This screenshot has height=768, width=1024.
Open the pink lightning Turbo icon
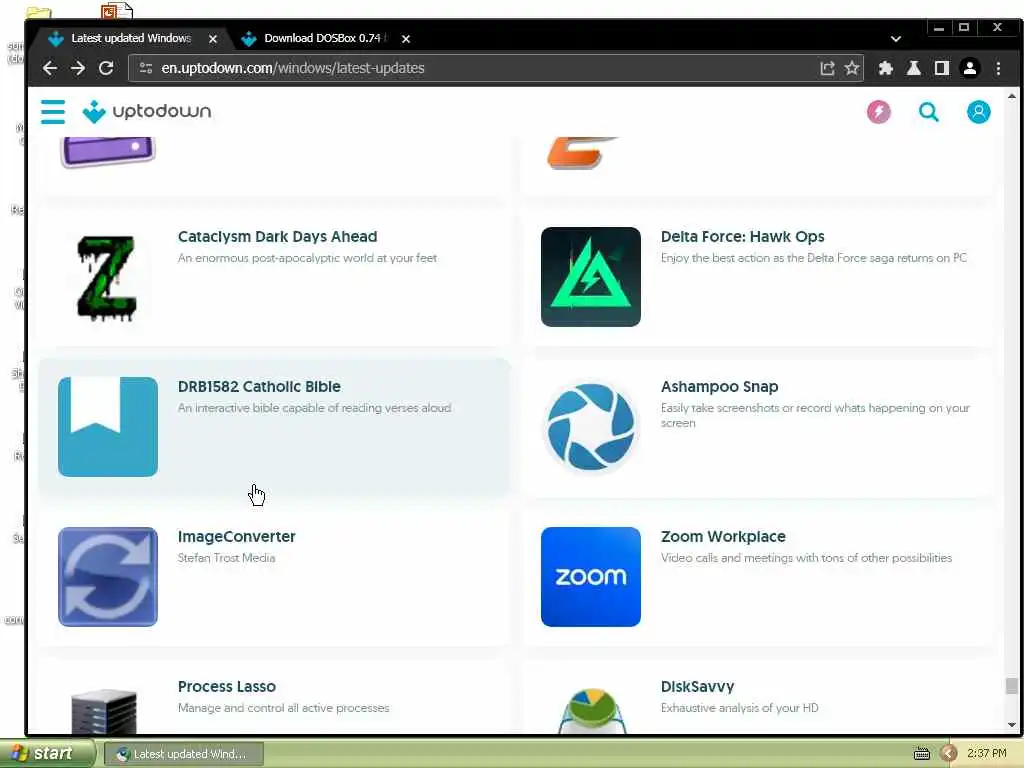[879, 112]
